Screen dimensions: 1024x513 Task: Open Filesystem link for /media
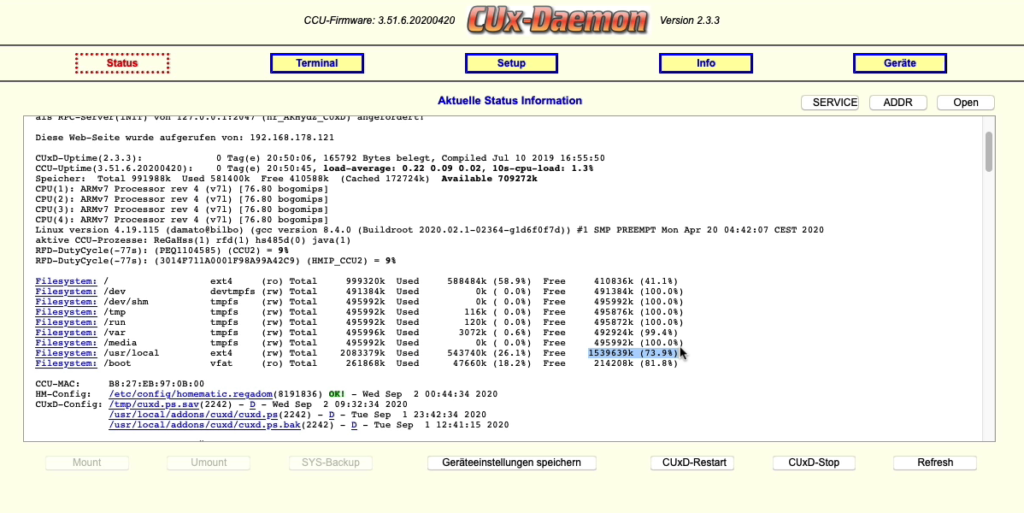[x=66, y=343]
